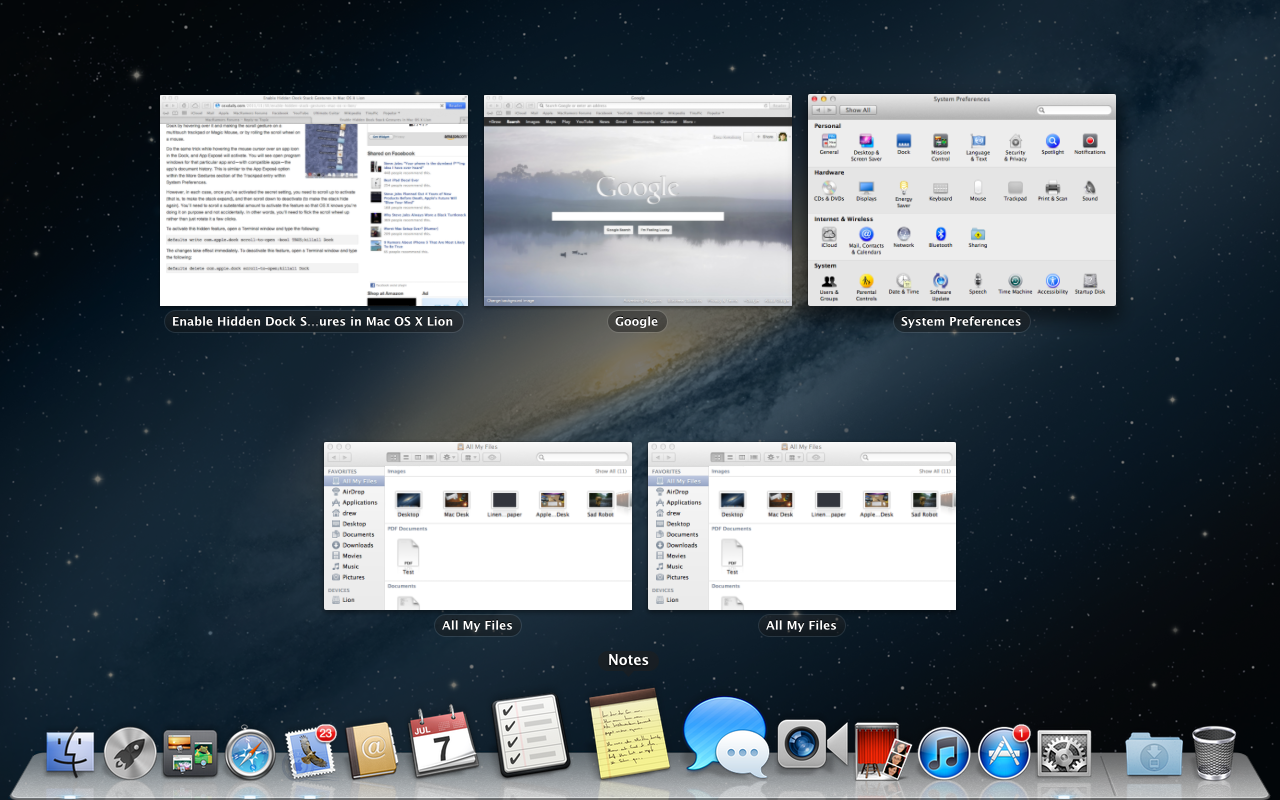This screenshot has width=1280, height=800.
Task: Open Security & Privacy preference icon
Action: (1016, 146)
